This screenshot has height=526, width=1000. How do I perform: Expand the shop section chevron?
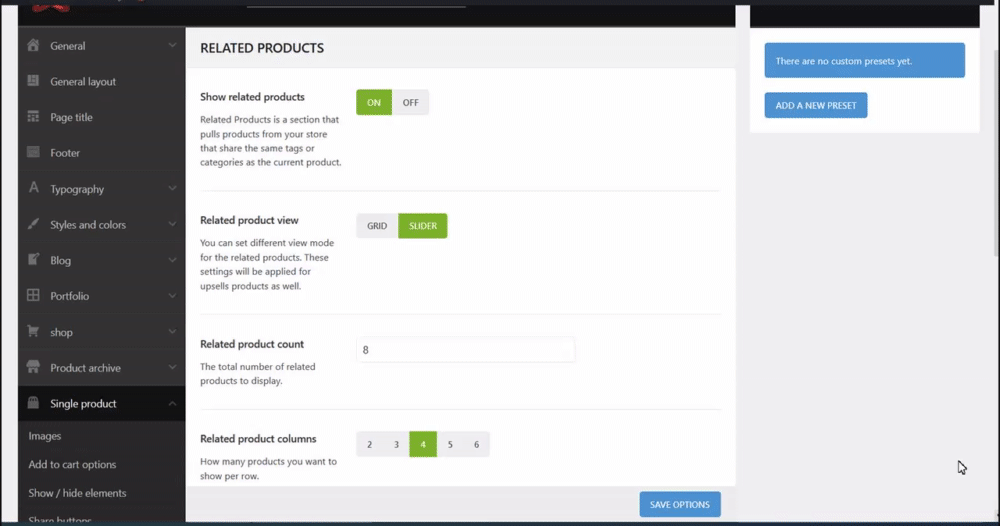[172, 332]
